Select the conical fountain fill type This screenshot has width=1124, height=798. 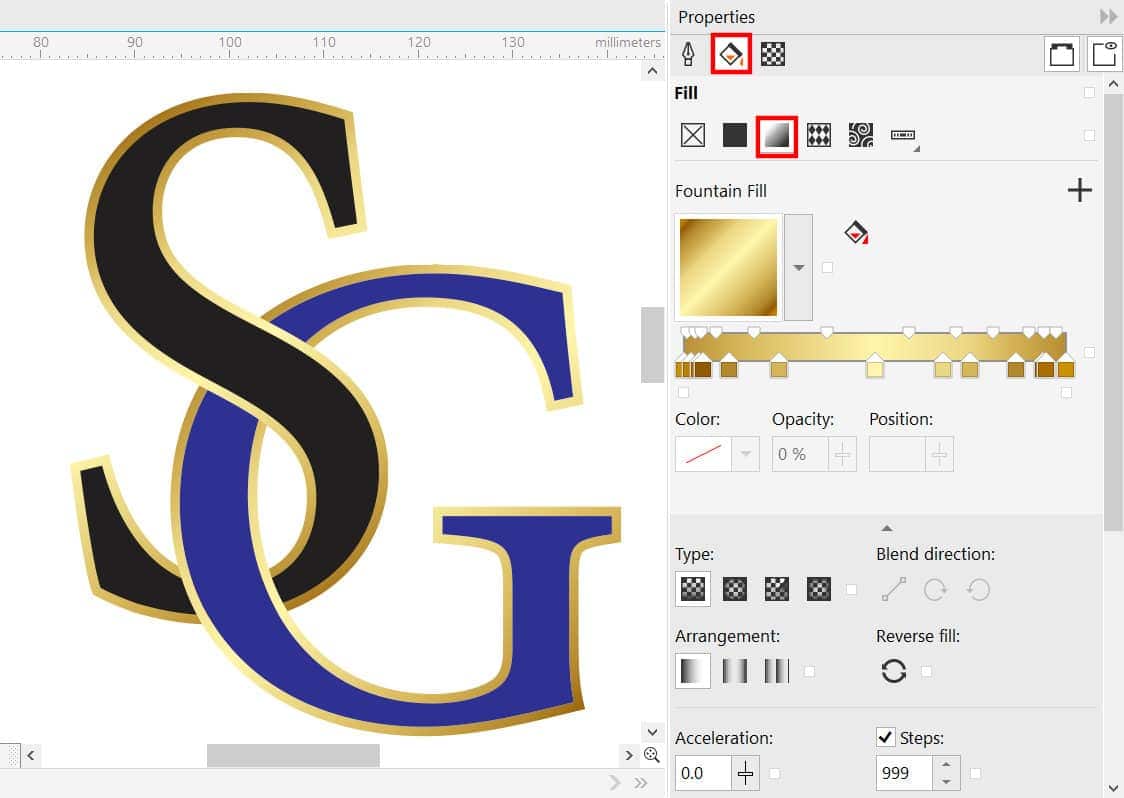coord(777,589)
